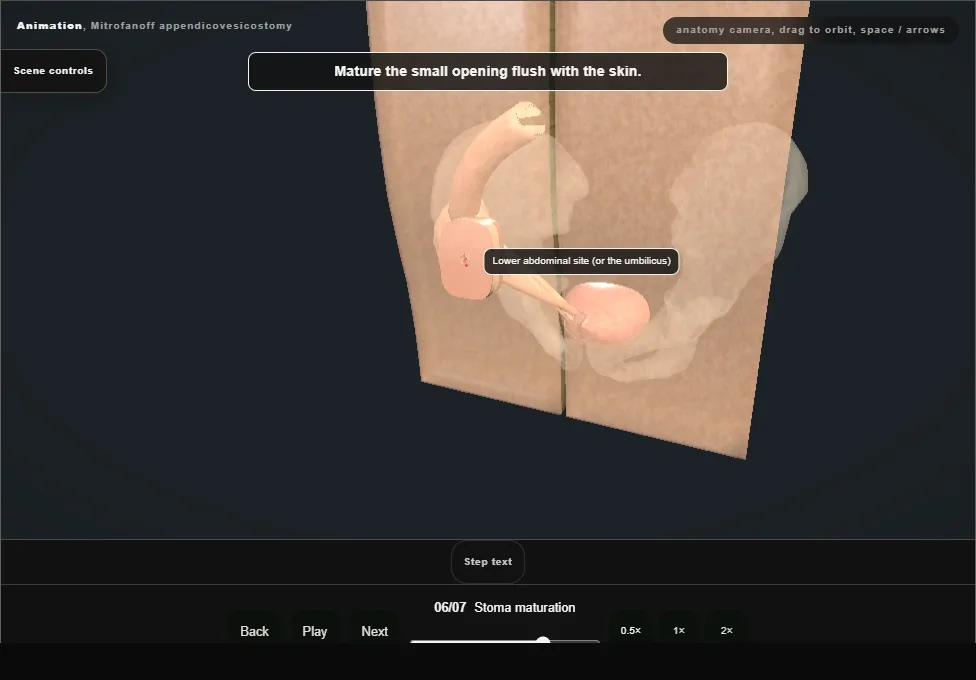Click the 'Lower abdominal site (or the umbilicus)' label

(581, 261)
